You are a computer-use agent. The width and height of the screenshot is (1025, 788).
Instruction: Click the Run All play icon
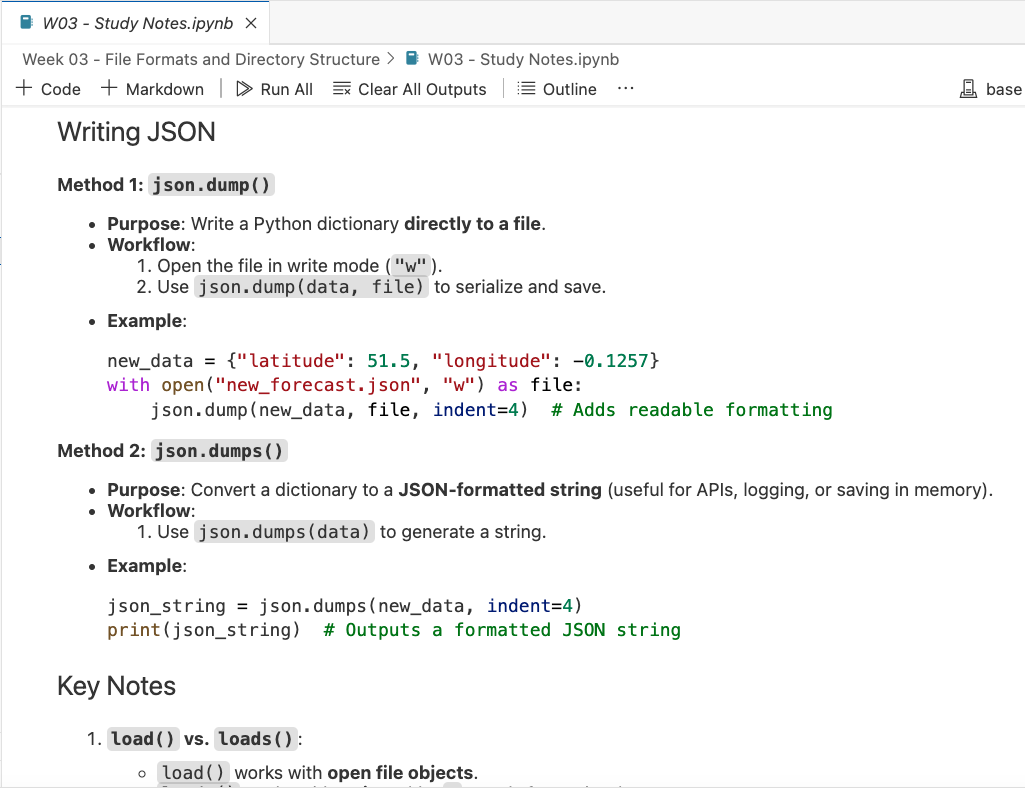[244, 89]
